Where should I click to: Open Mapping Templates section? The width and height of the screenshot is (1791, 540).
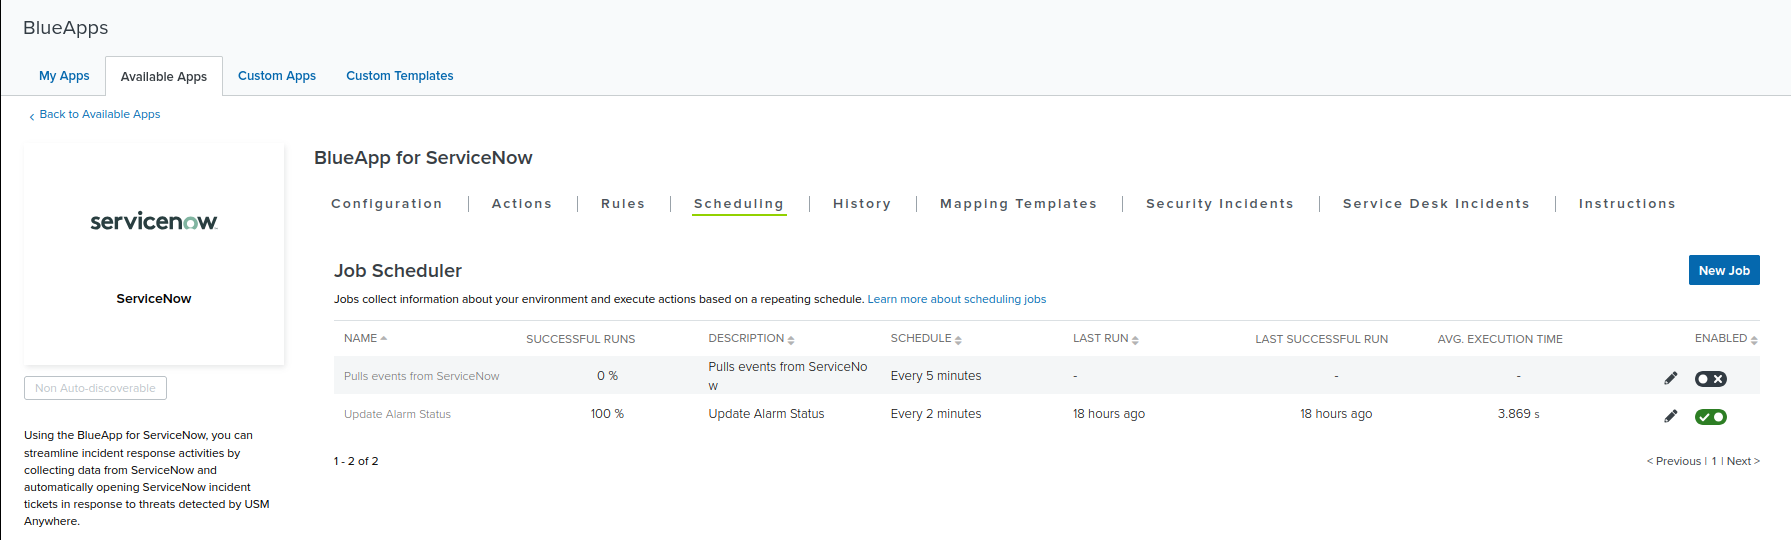1018,204
